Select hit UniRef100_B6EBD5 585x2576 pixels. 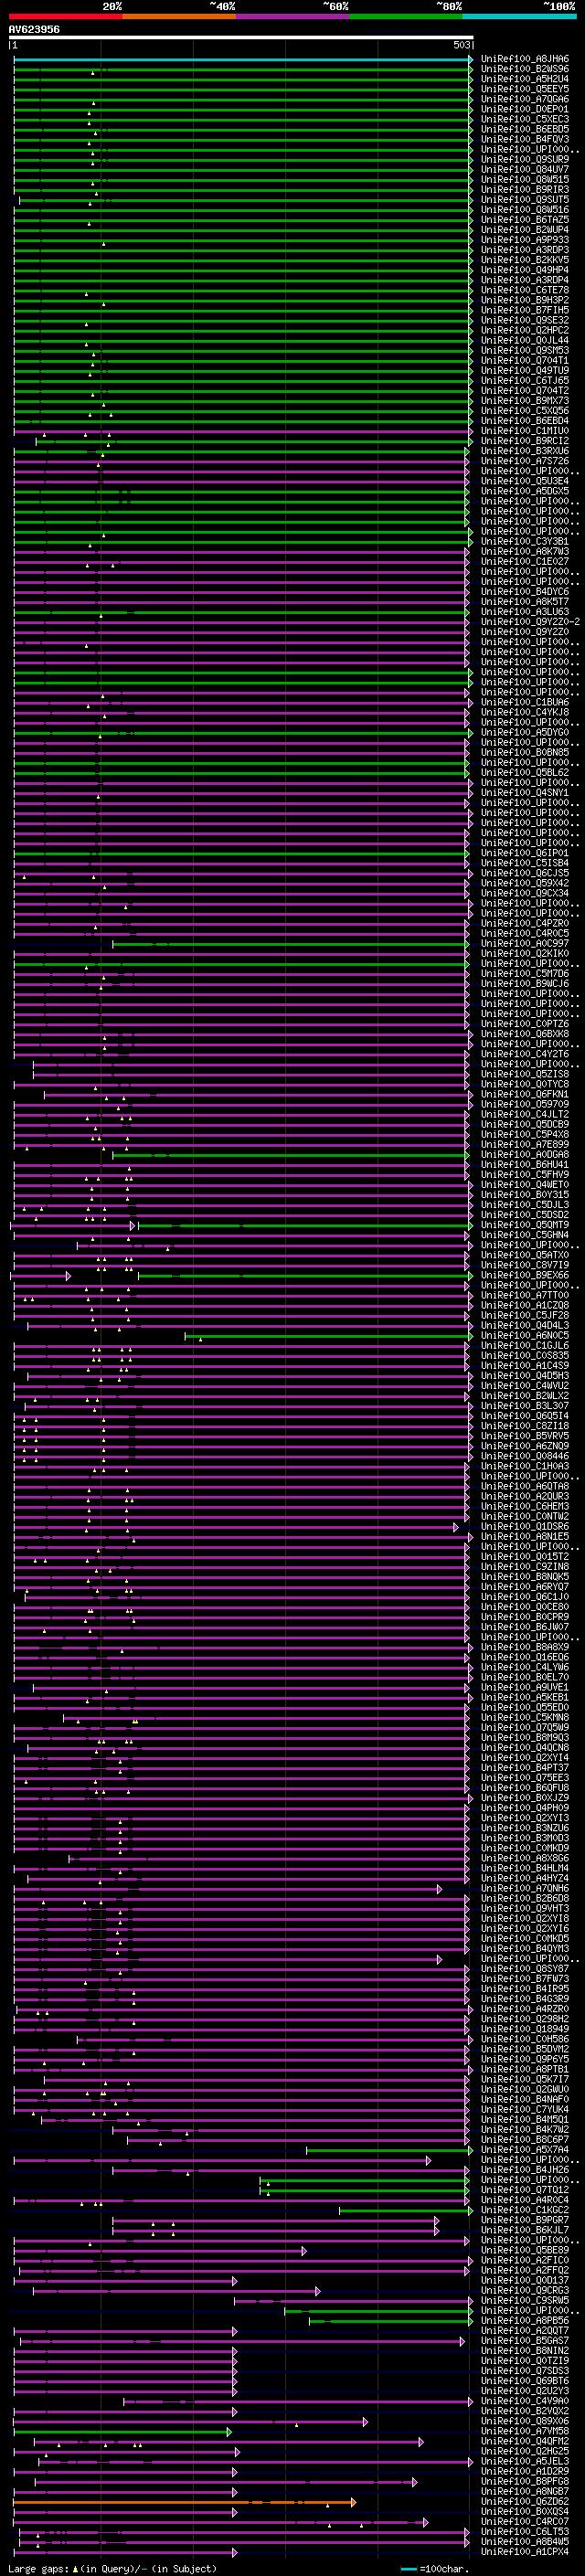point(525,129)
